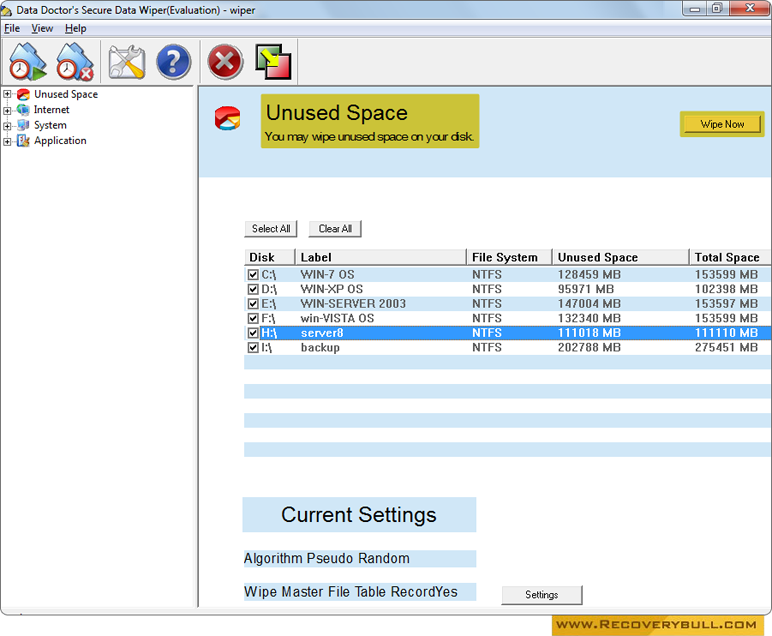The height and width of the screenshot is (636, 772).
Task: Select the WIN-XP OS label row
Action: tap(332, 289)
